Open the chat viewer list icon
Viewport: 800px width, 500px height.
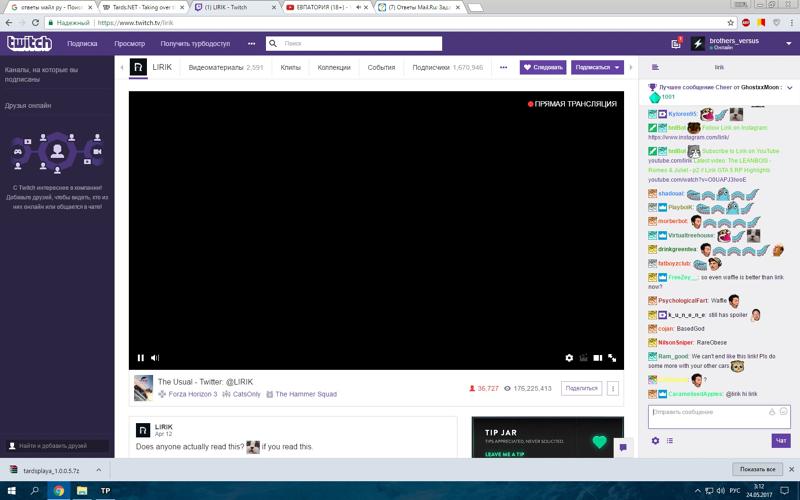point(670,441)
